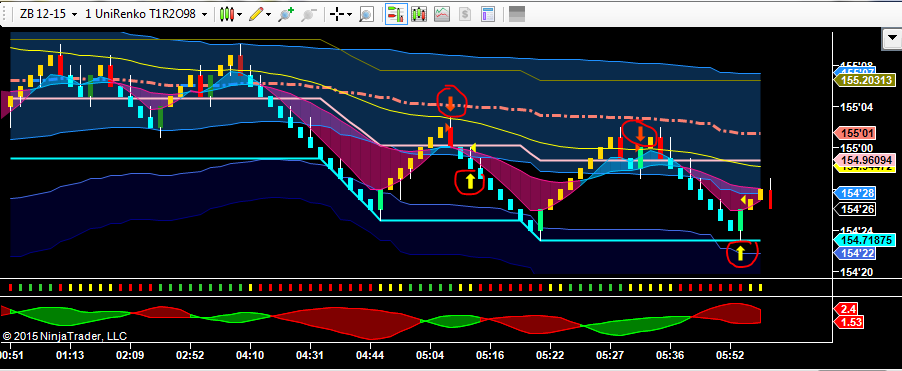Expand the crosshair cursor dropdown arrow
Viewport: 902px width, 371px height.
point(349,14)
